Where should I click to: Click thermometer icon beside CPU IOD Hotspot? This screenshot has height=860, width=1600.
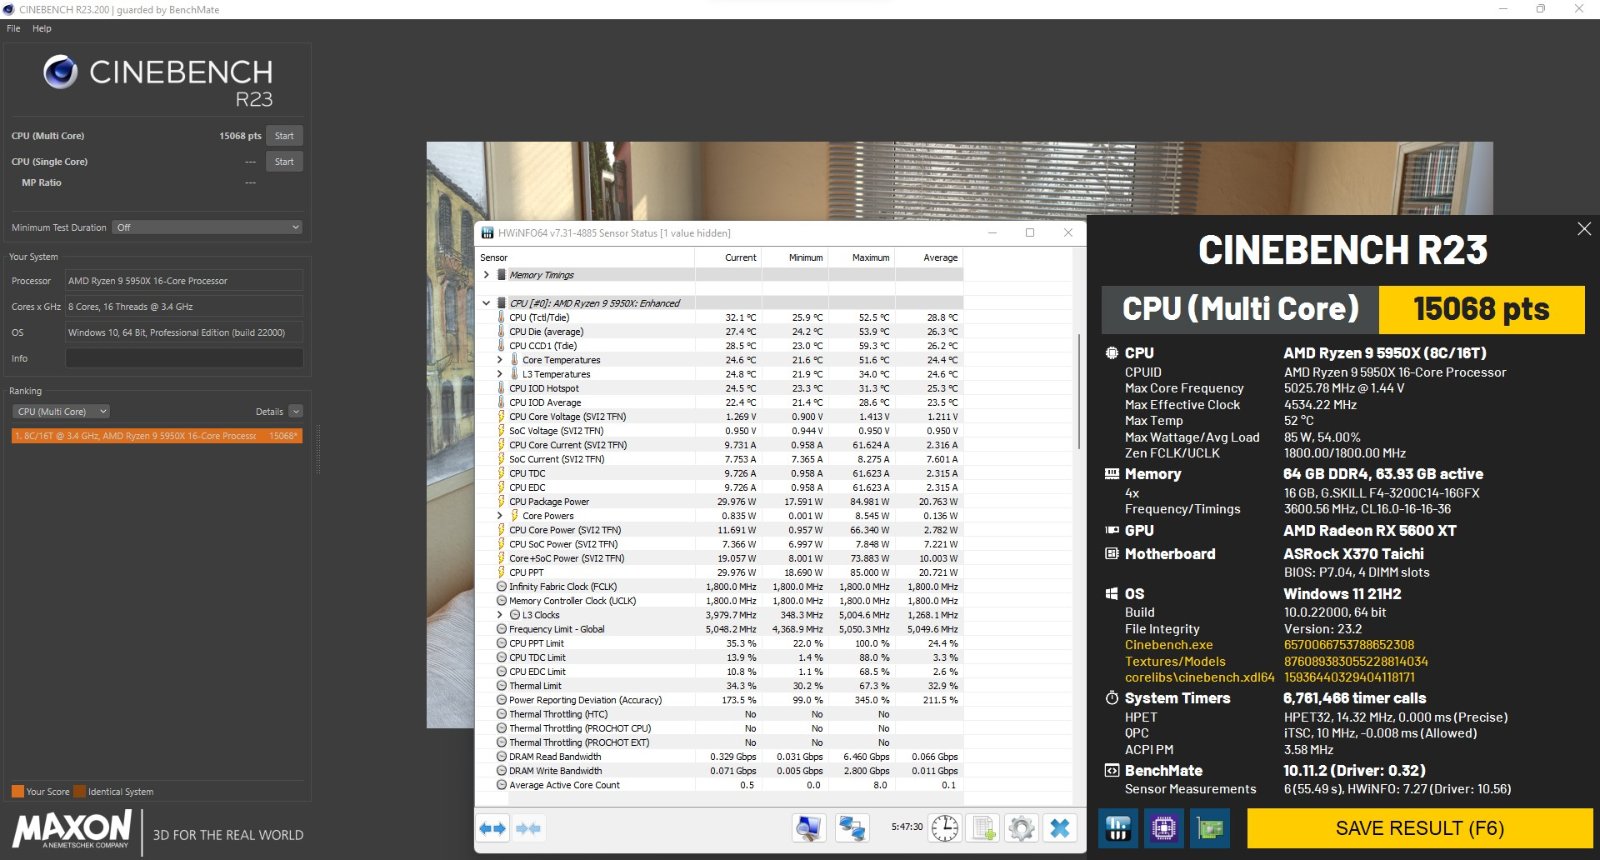tap(501, 388)
